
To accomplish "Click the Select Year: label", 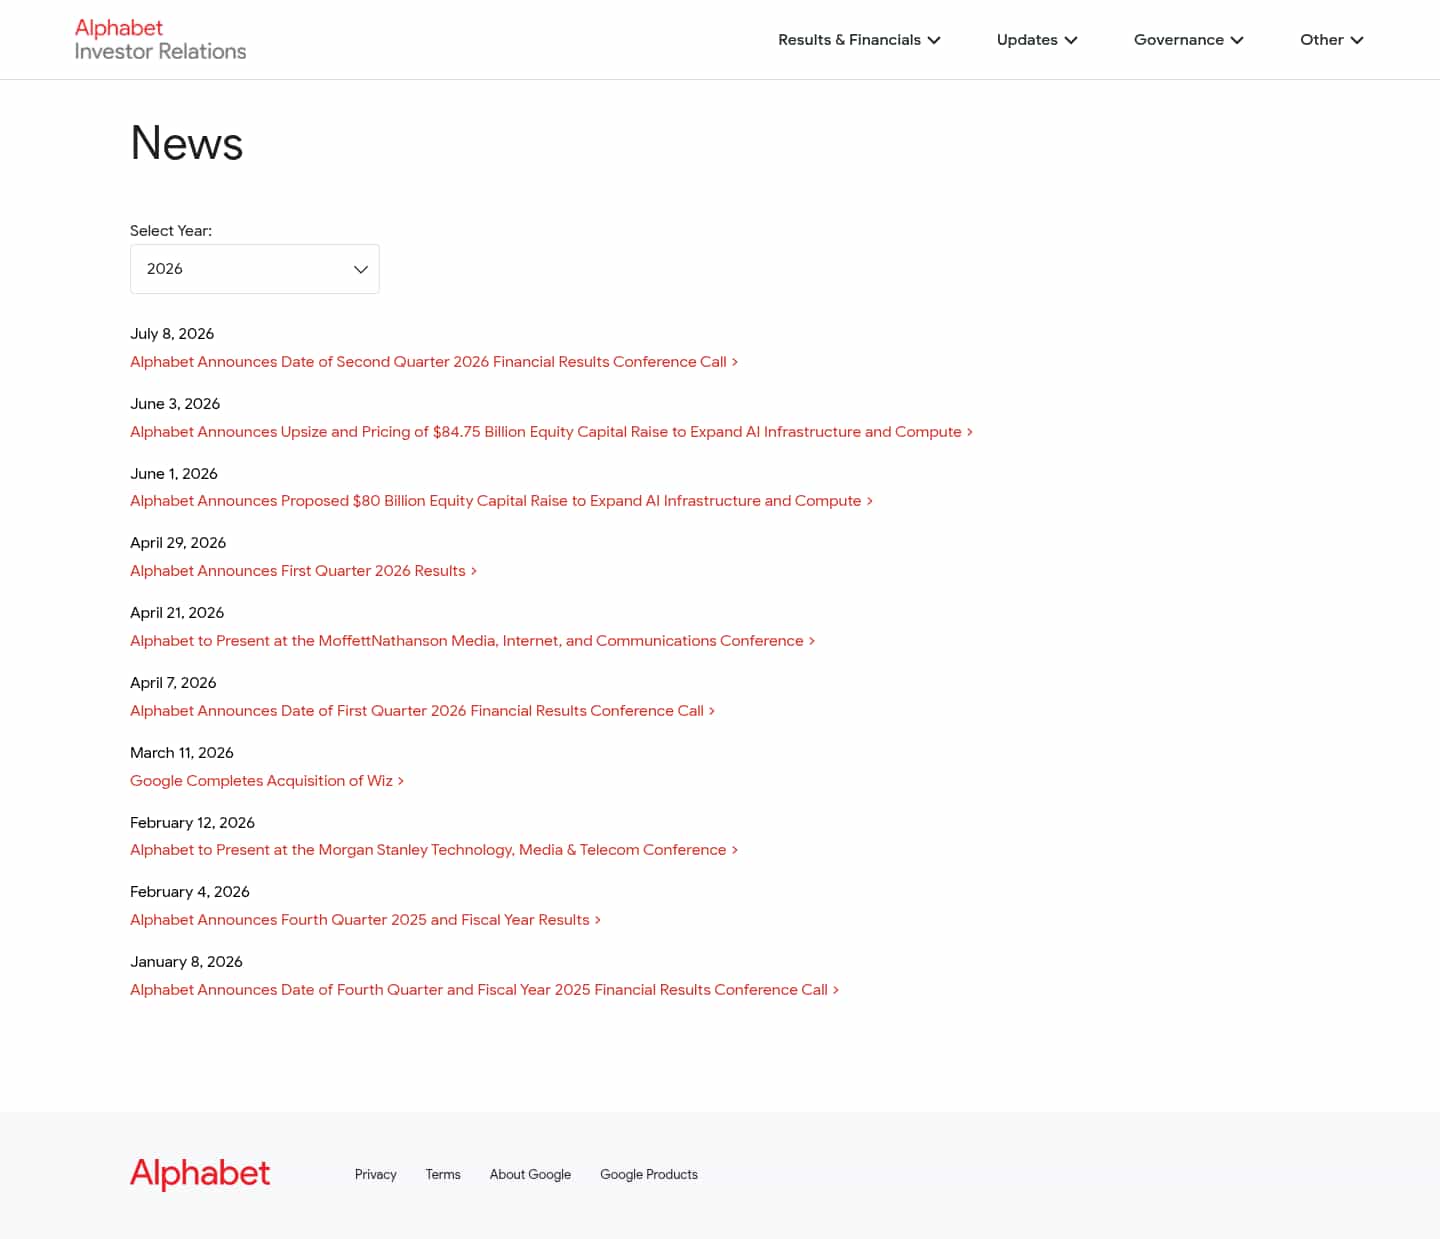I will [171, 231].
